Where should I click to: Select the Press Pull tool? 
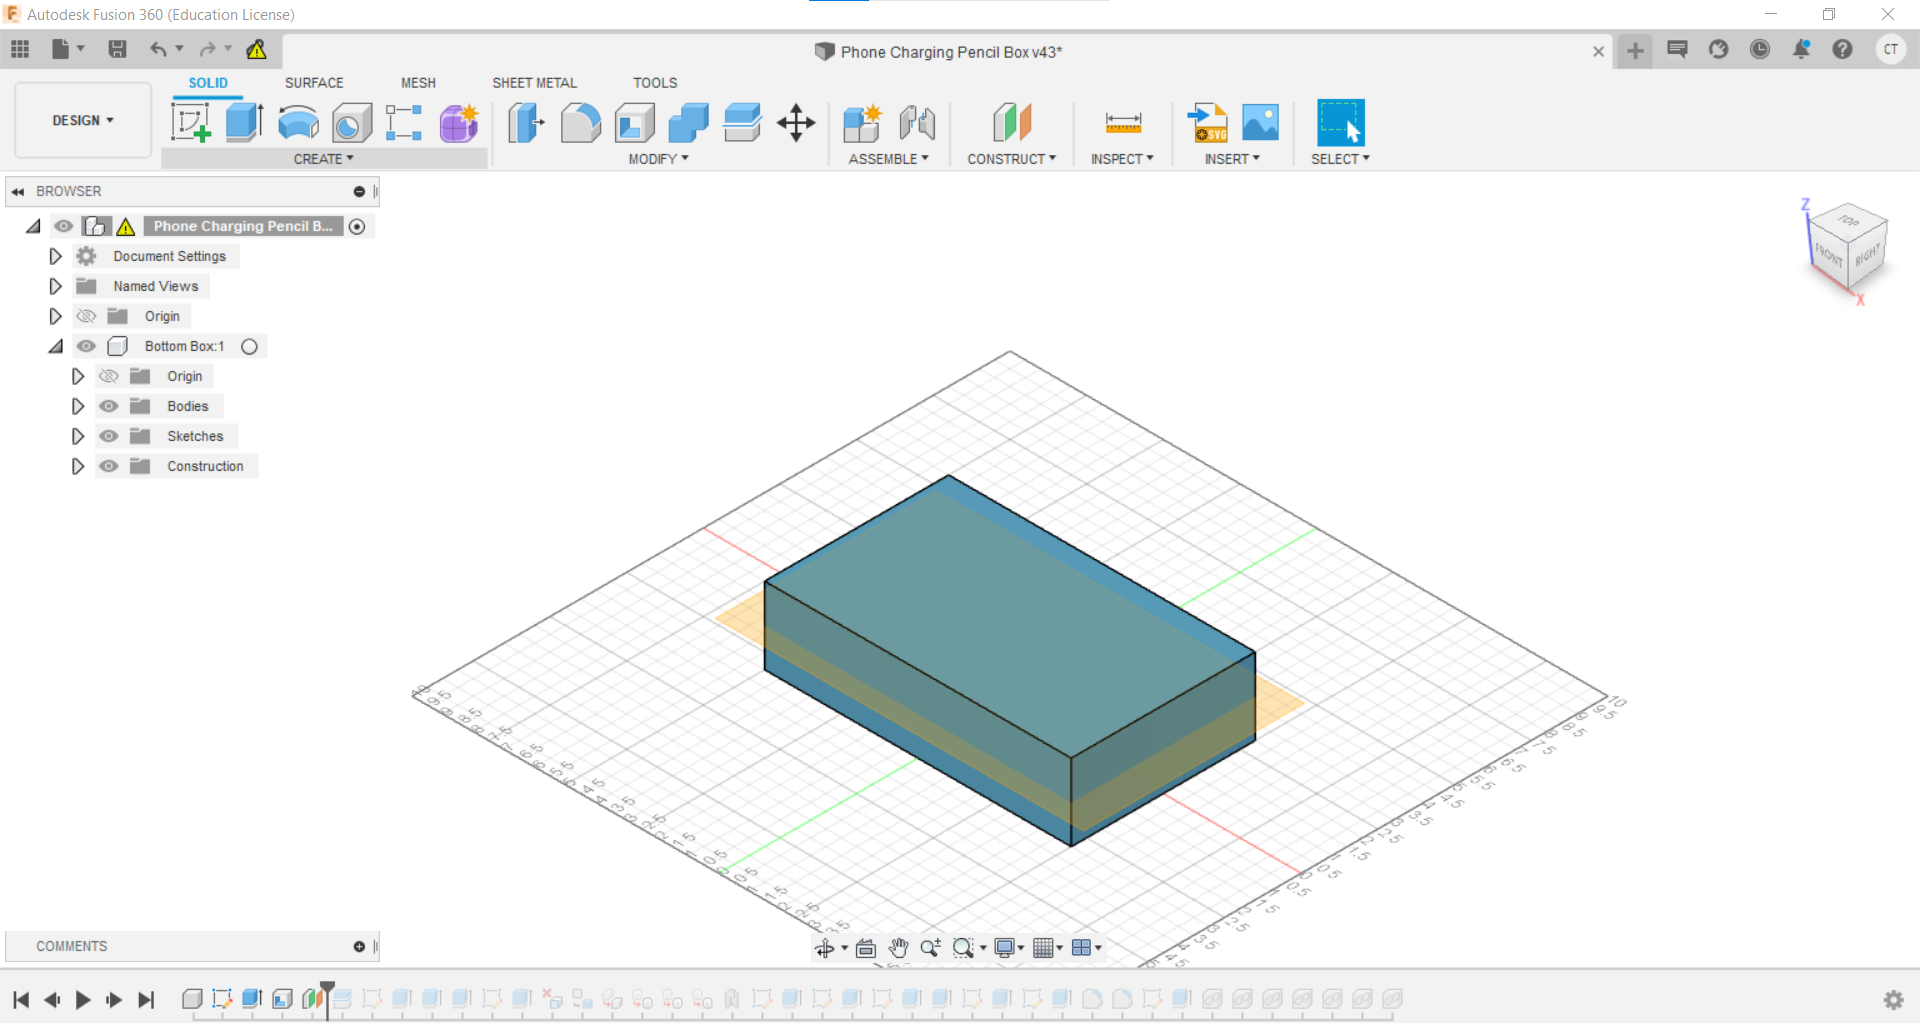(x=526, y=123)
